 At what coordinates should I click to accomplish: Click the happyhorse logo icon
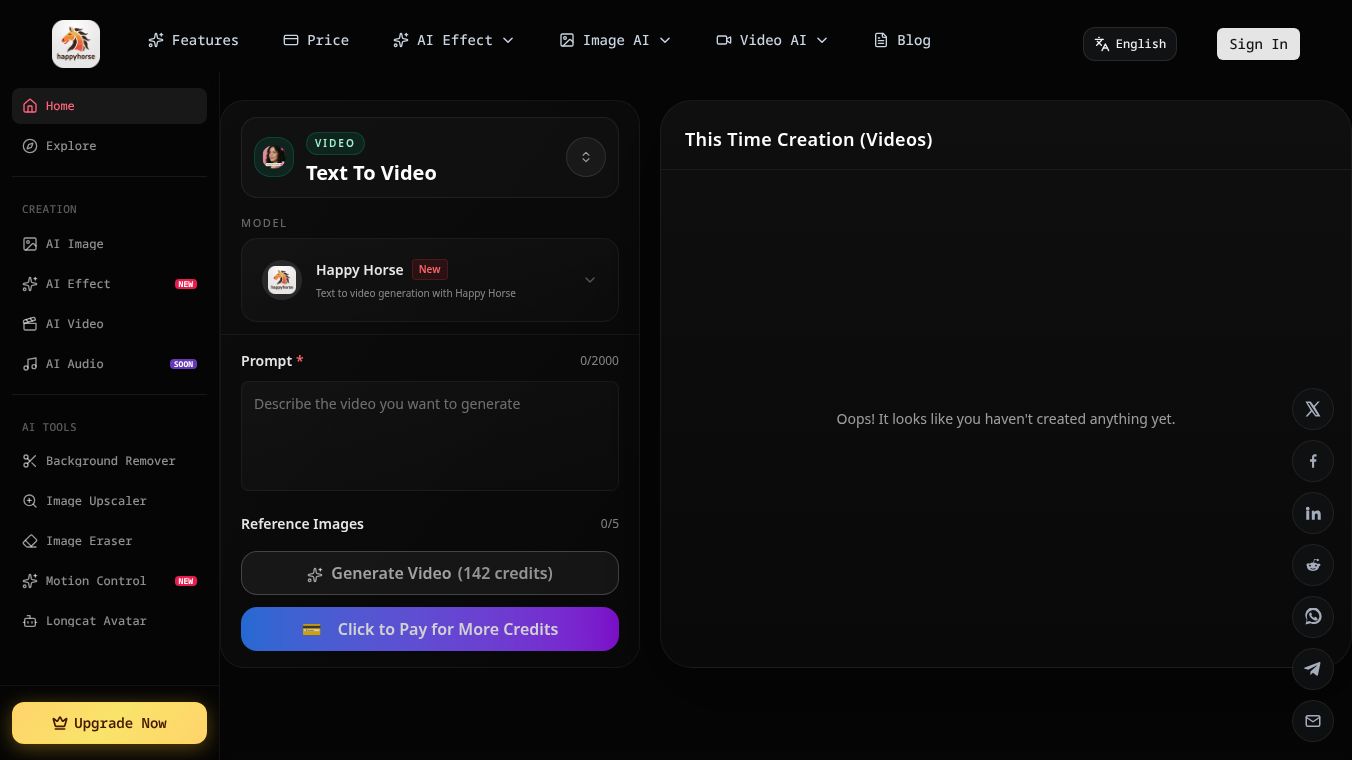coord(76,44)
